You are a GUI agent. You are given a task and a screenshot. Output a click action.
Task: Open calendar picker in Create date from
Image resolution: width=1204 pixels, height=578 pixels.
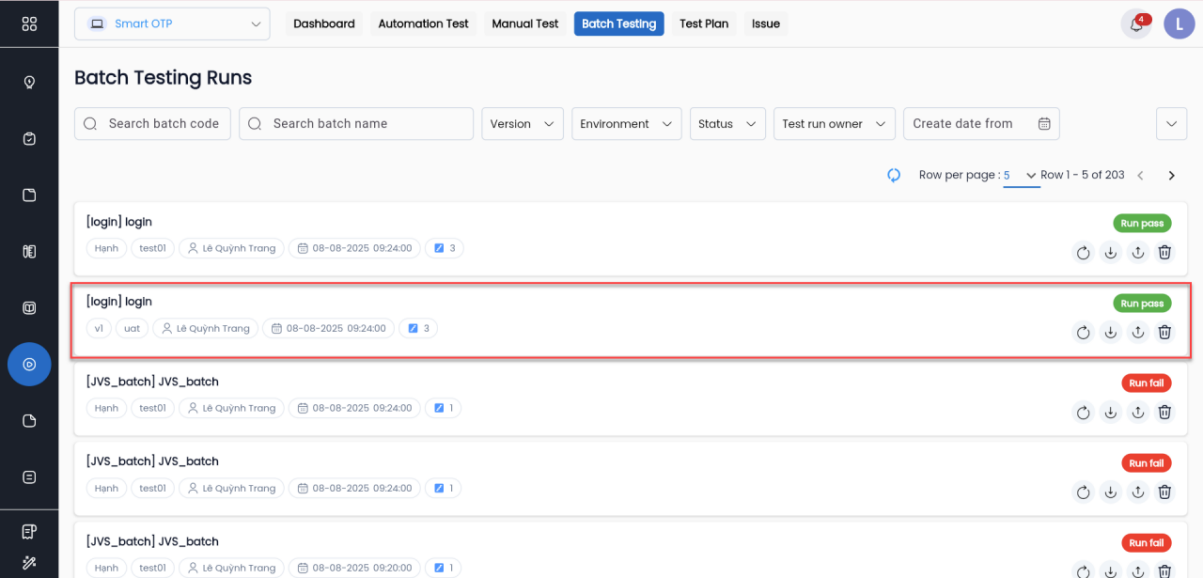tap(1044, 124)
